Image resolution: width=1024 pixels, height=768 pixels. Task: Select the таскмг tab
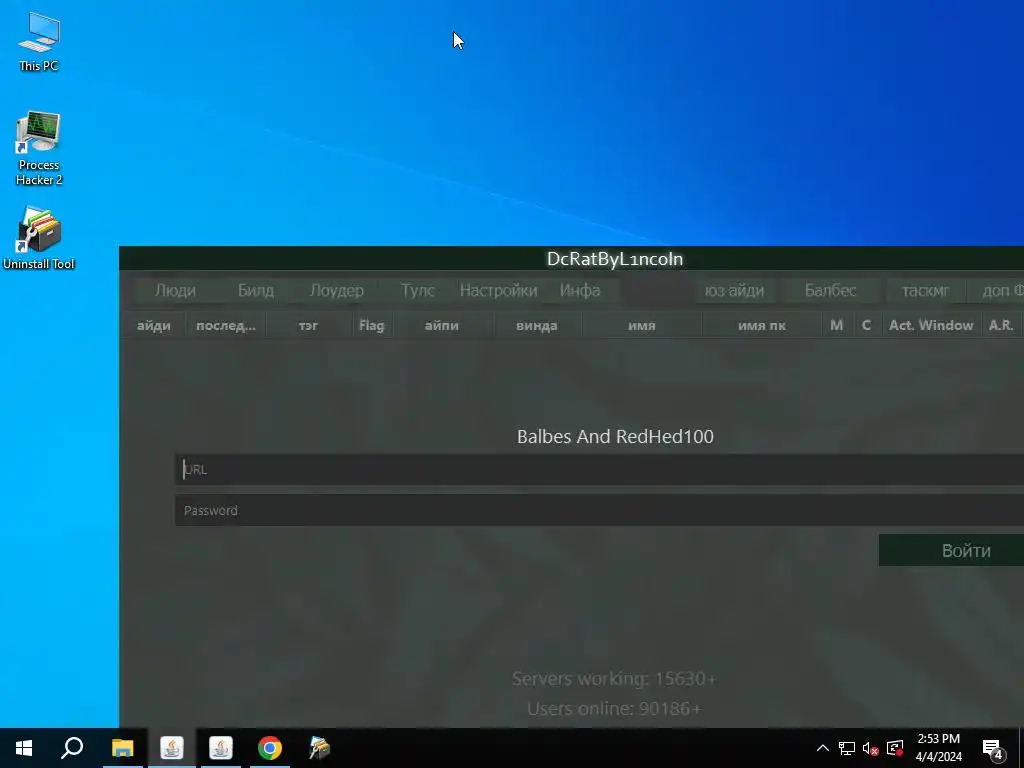(x=925, y=291)
